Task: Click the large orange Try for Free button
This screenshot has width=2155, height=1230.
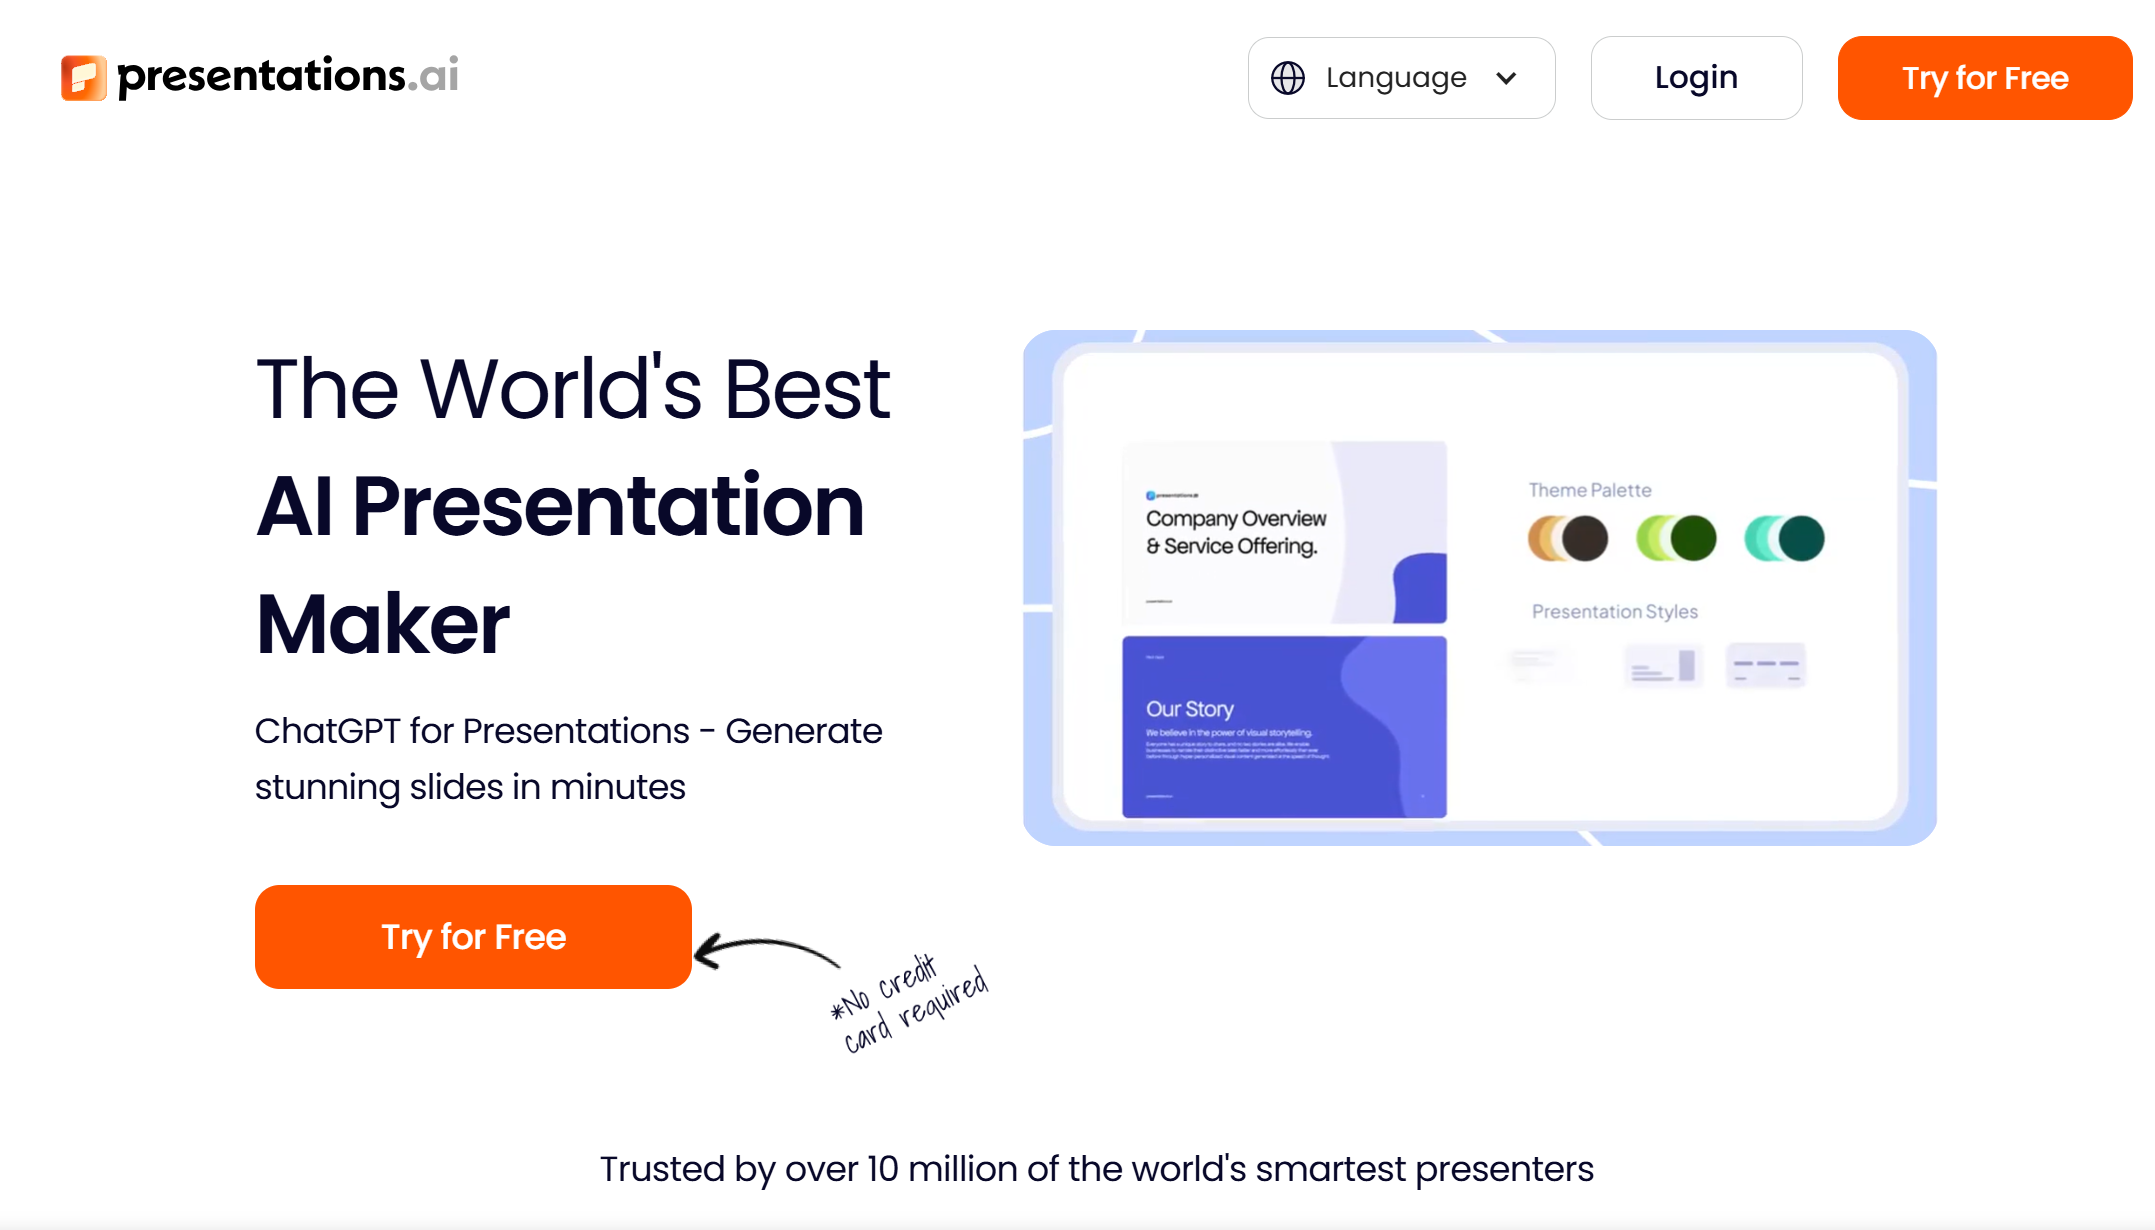Action: 472,936
